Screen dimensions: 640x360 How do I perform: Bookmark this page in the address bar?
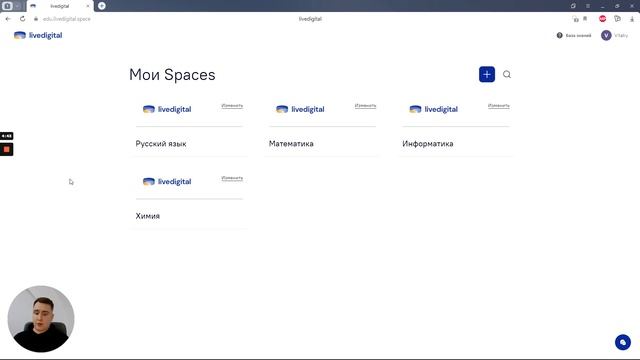585,19
